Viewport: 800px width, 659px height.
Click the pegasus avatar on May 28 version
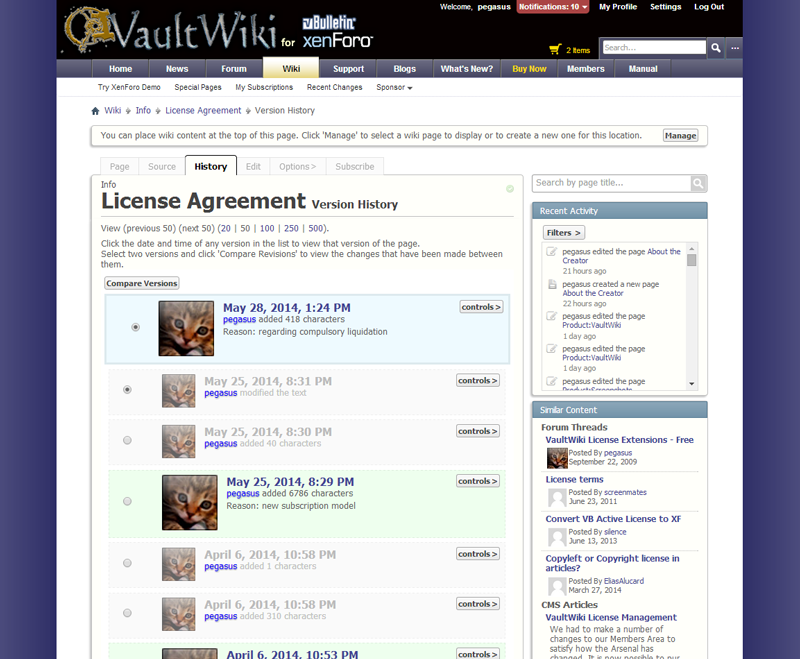186,328
